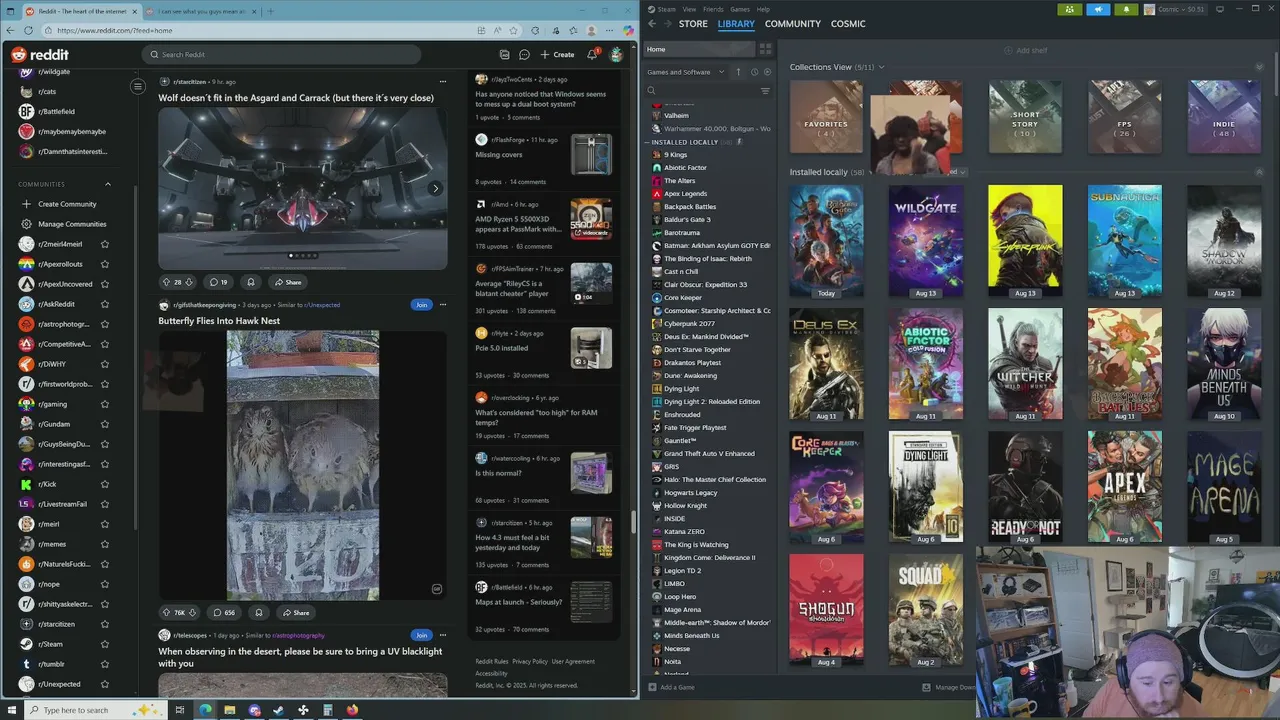
Task: Click the Reddit advertise icon in header
Action: (505, 55)
